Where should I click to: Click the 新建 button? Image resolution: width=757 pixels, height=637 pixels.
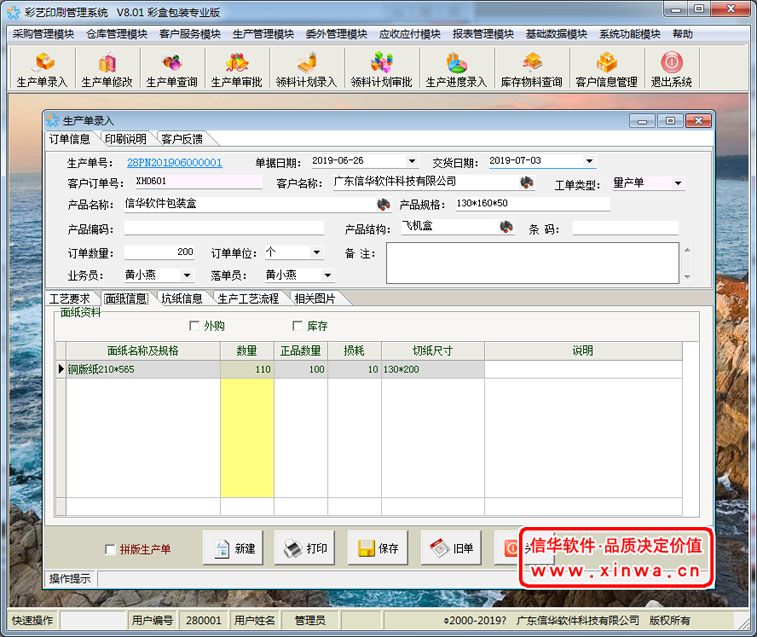click(x=233, y=548)
